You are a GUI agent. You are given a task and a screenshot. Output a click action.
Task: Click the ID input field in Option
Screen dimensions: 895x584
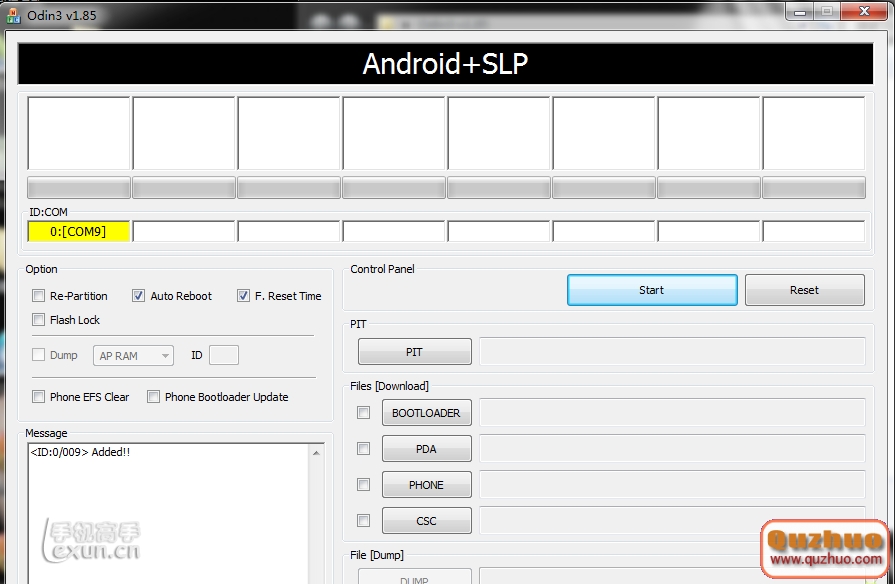[x=224, y=355]
